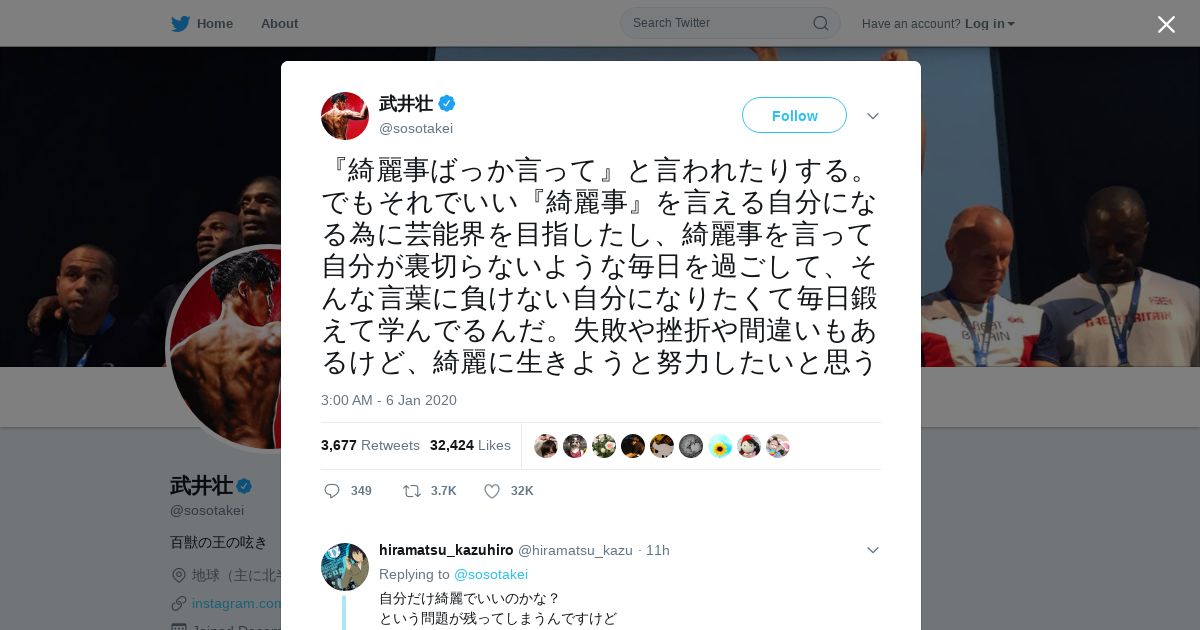The image size is (1200, 630).
Task: Click the search magnifier icon
Action: click(820, 23)
